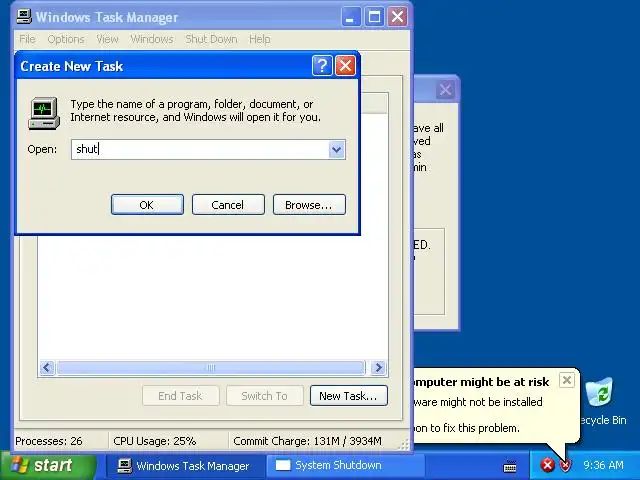Click the Commit Charge status text
The image size is (640, 480).
(x=307, y=441)
